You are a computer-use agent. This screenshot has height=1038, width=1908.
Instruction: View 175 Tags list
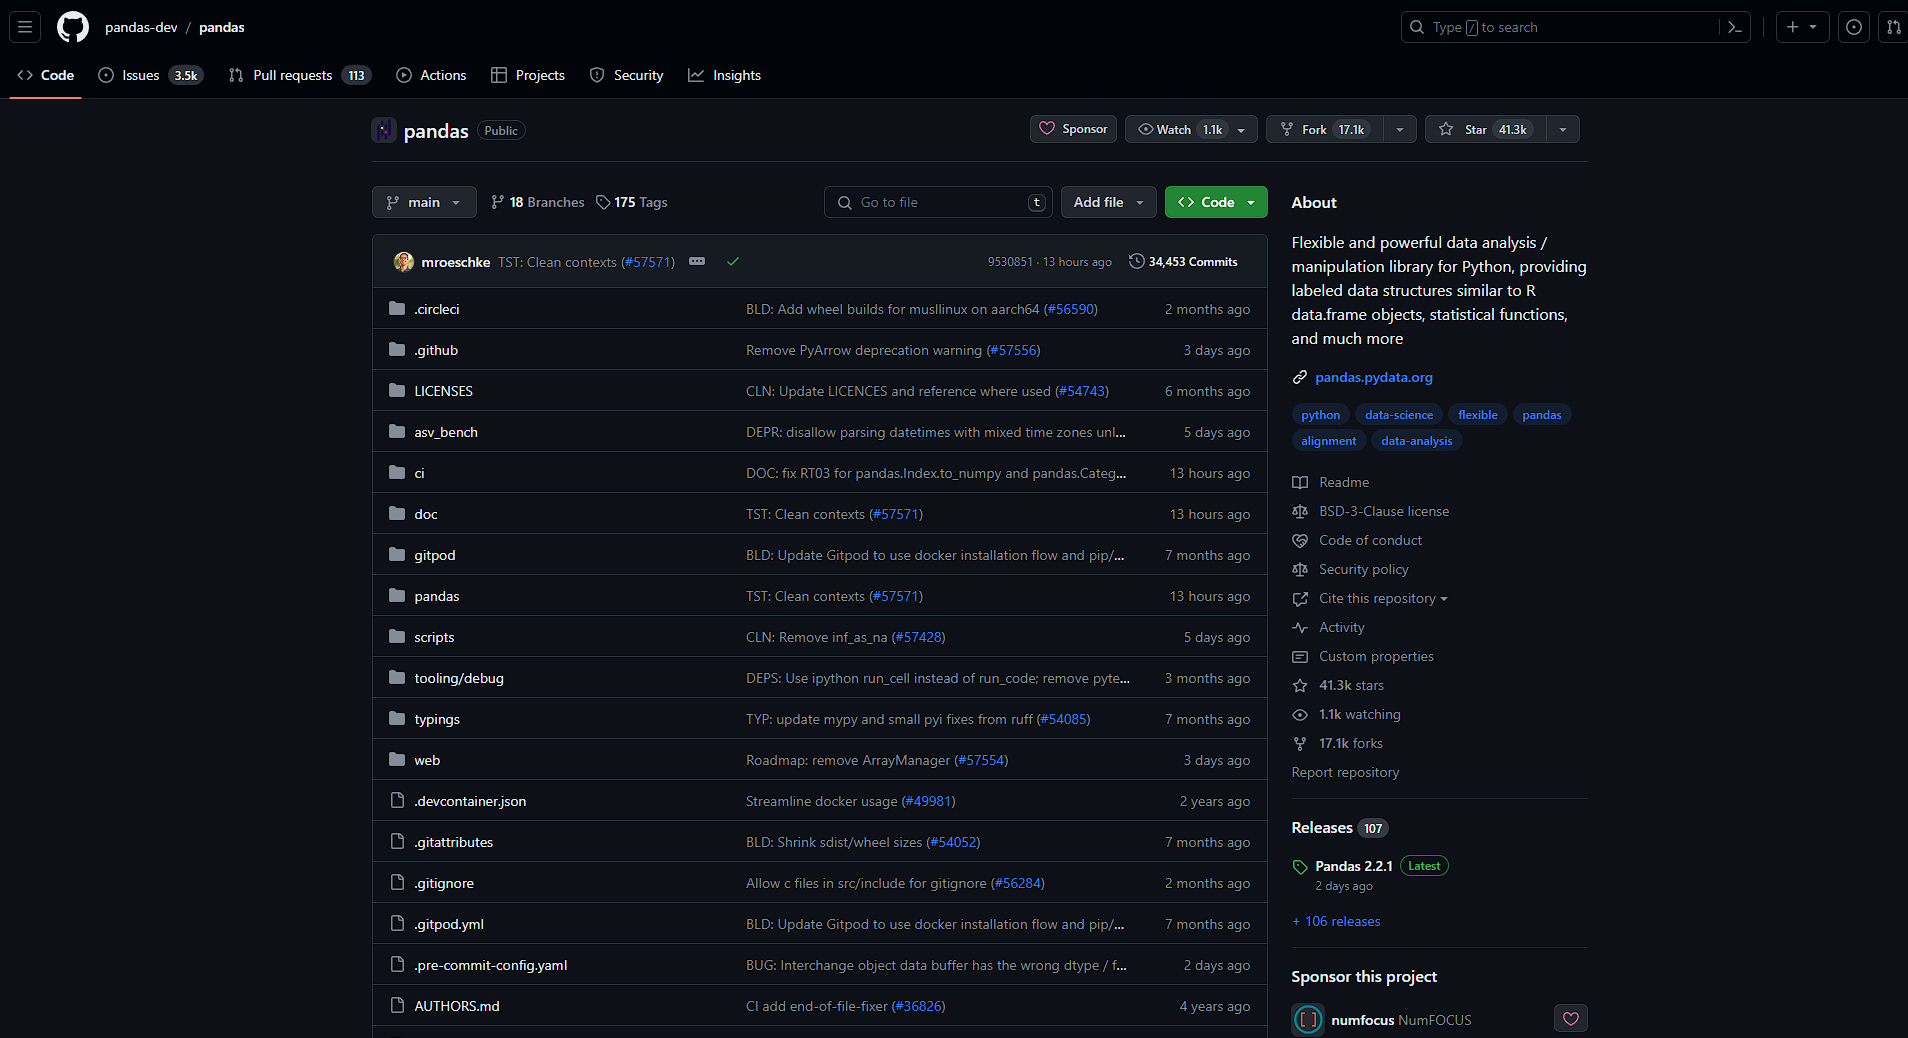point(632,202)
